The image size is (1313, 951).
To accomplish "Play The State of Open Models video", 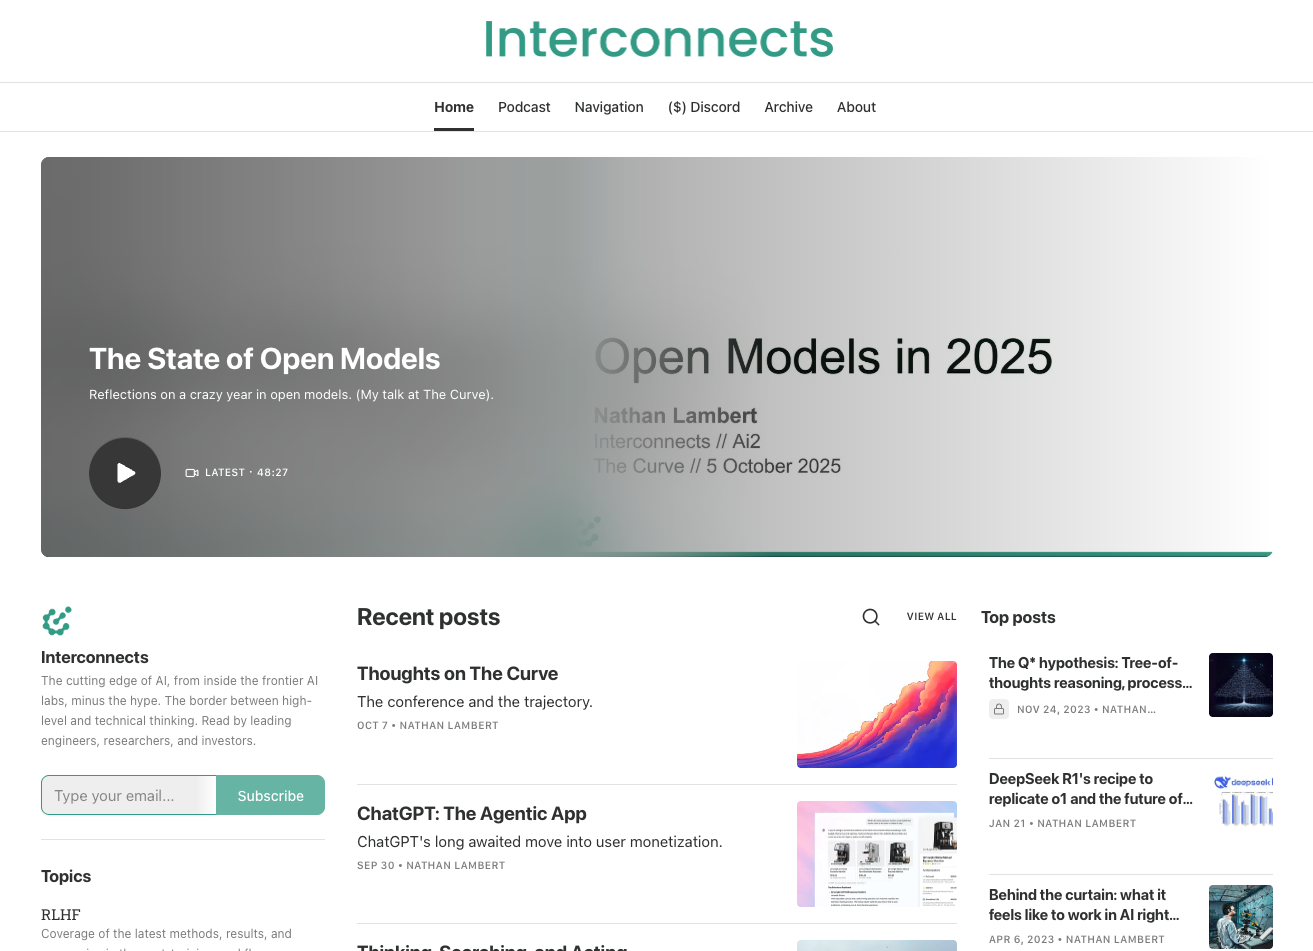I will pyautogui.click(x=125, y=473).
